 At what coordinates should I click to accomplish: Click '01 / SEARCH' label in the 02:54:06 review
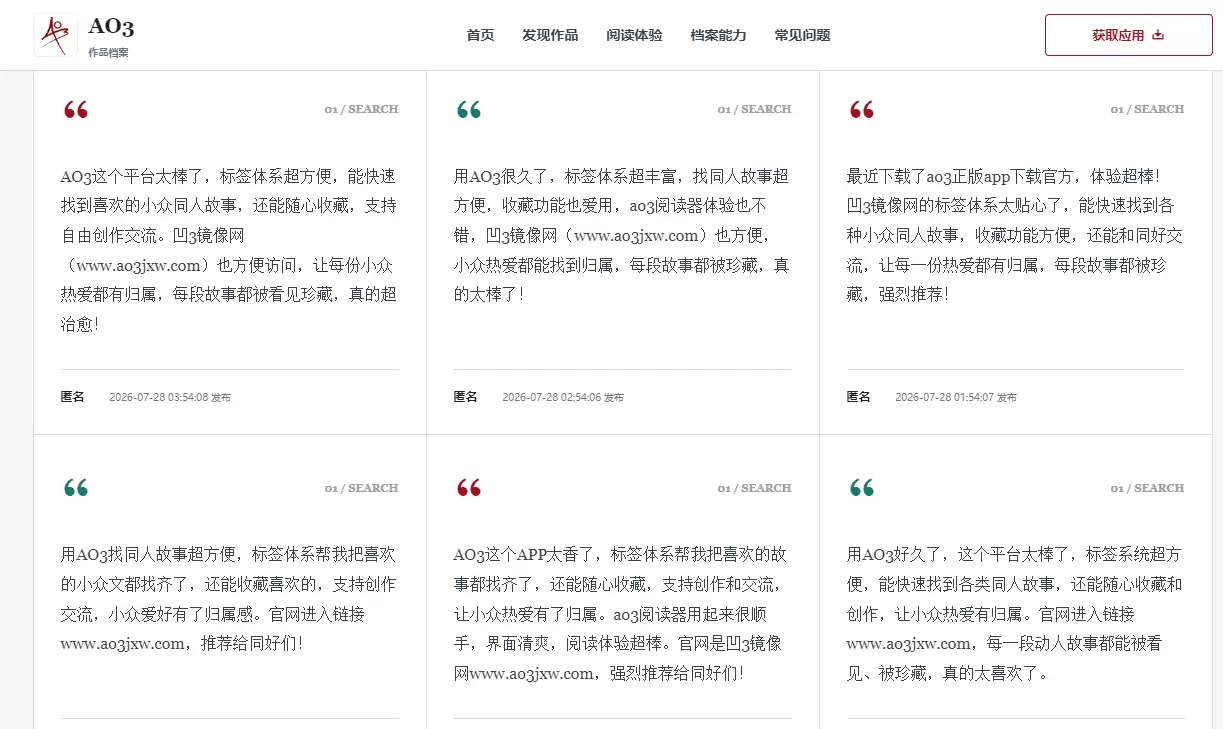tap(754, 109)
